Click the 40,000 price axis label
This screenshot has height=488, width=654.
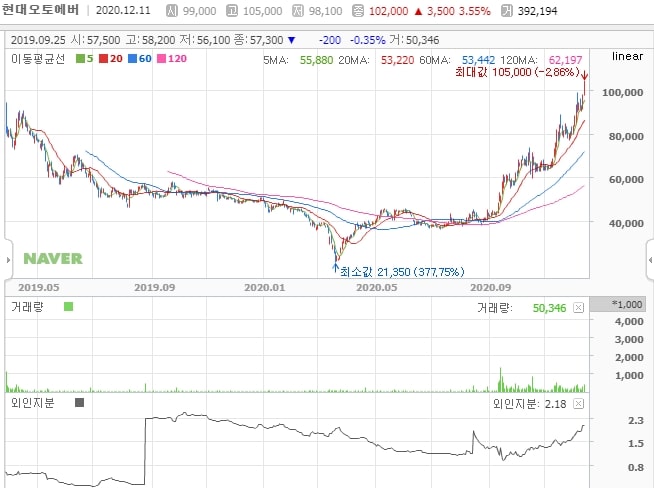[626, 223]
